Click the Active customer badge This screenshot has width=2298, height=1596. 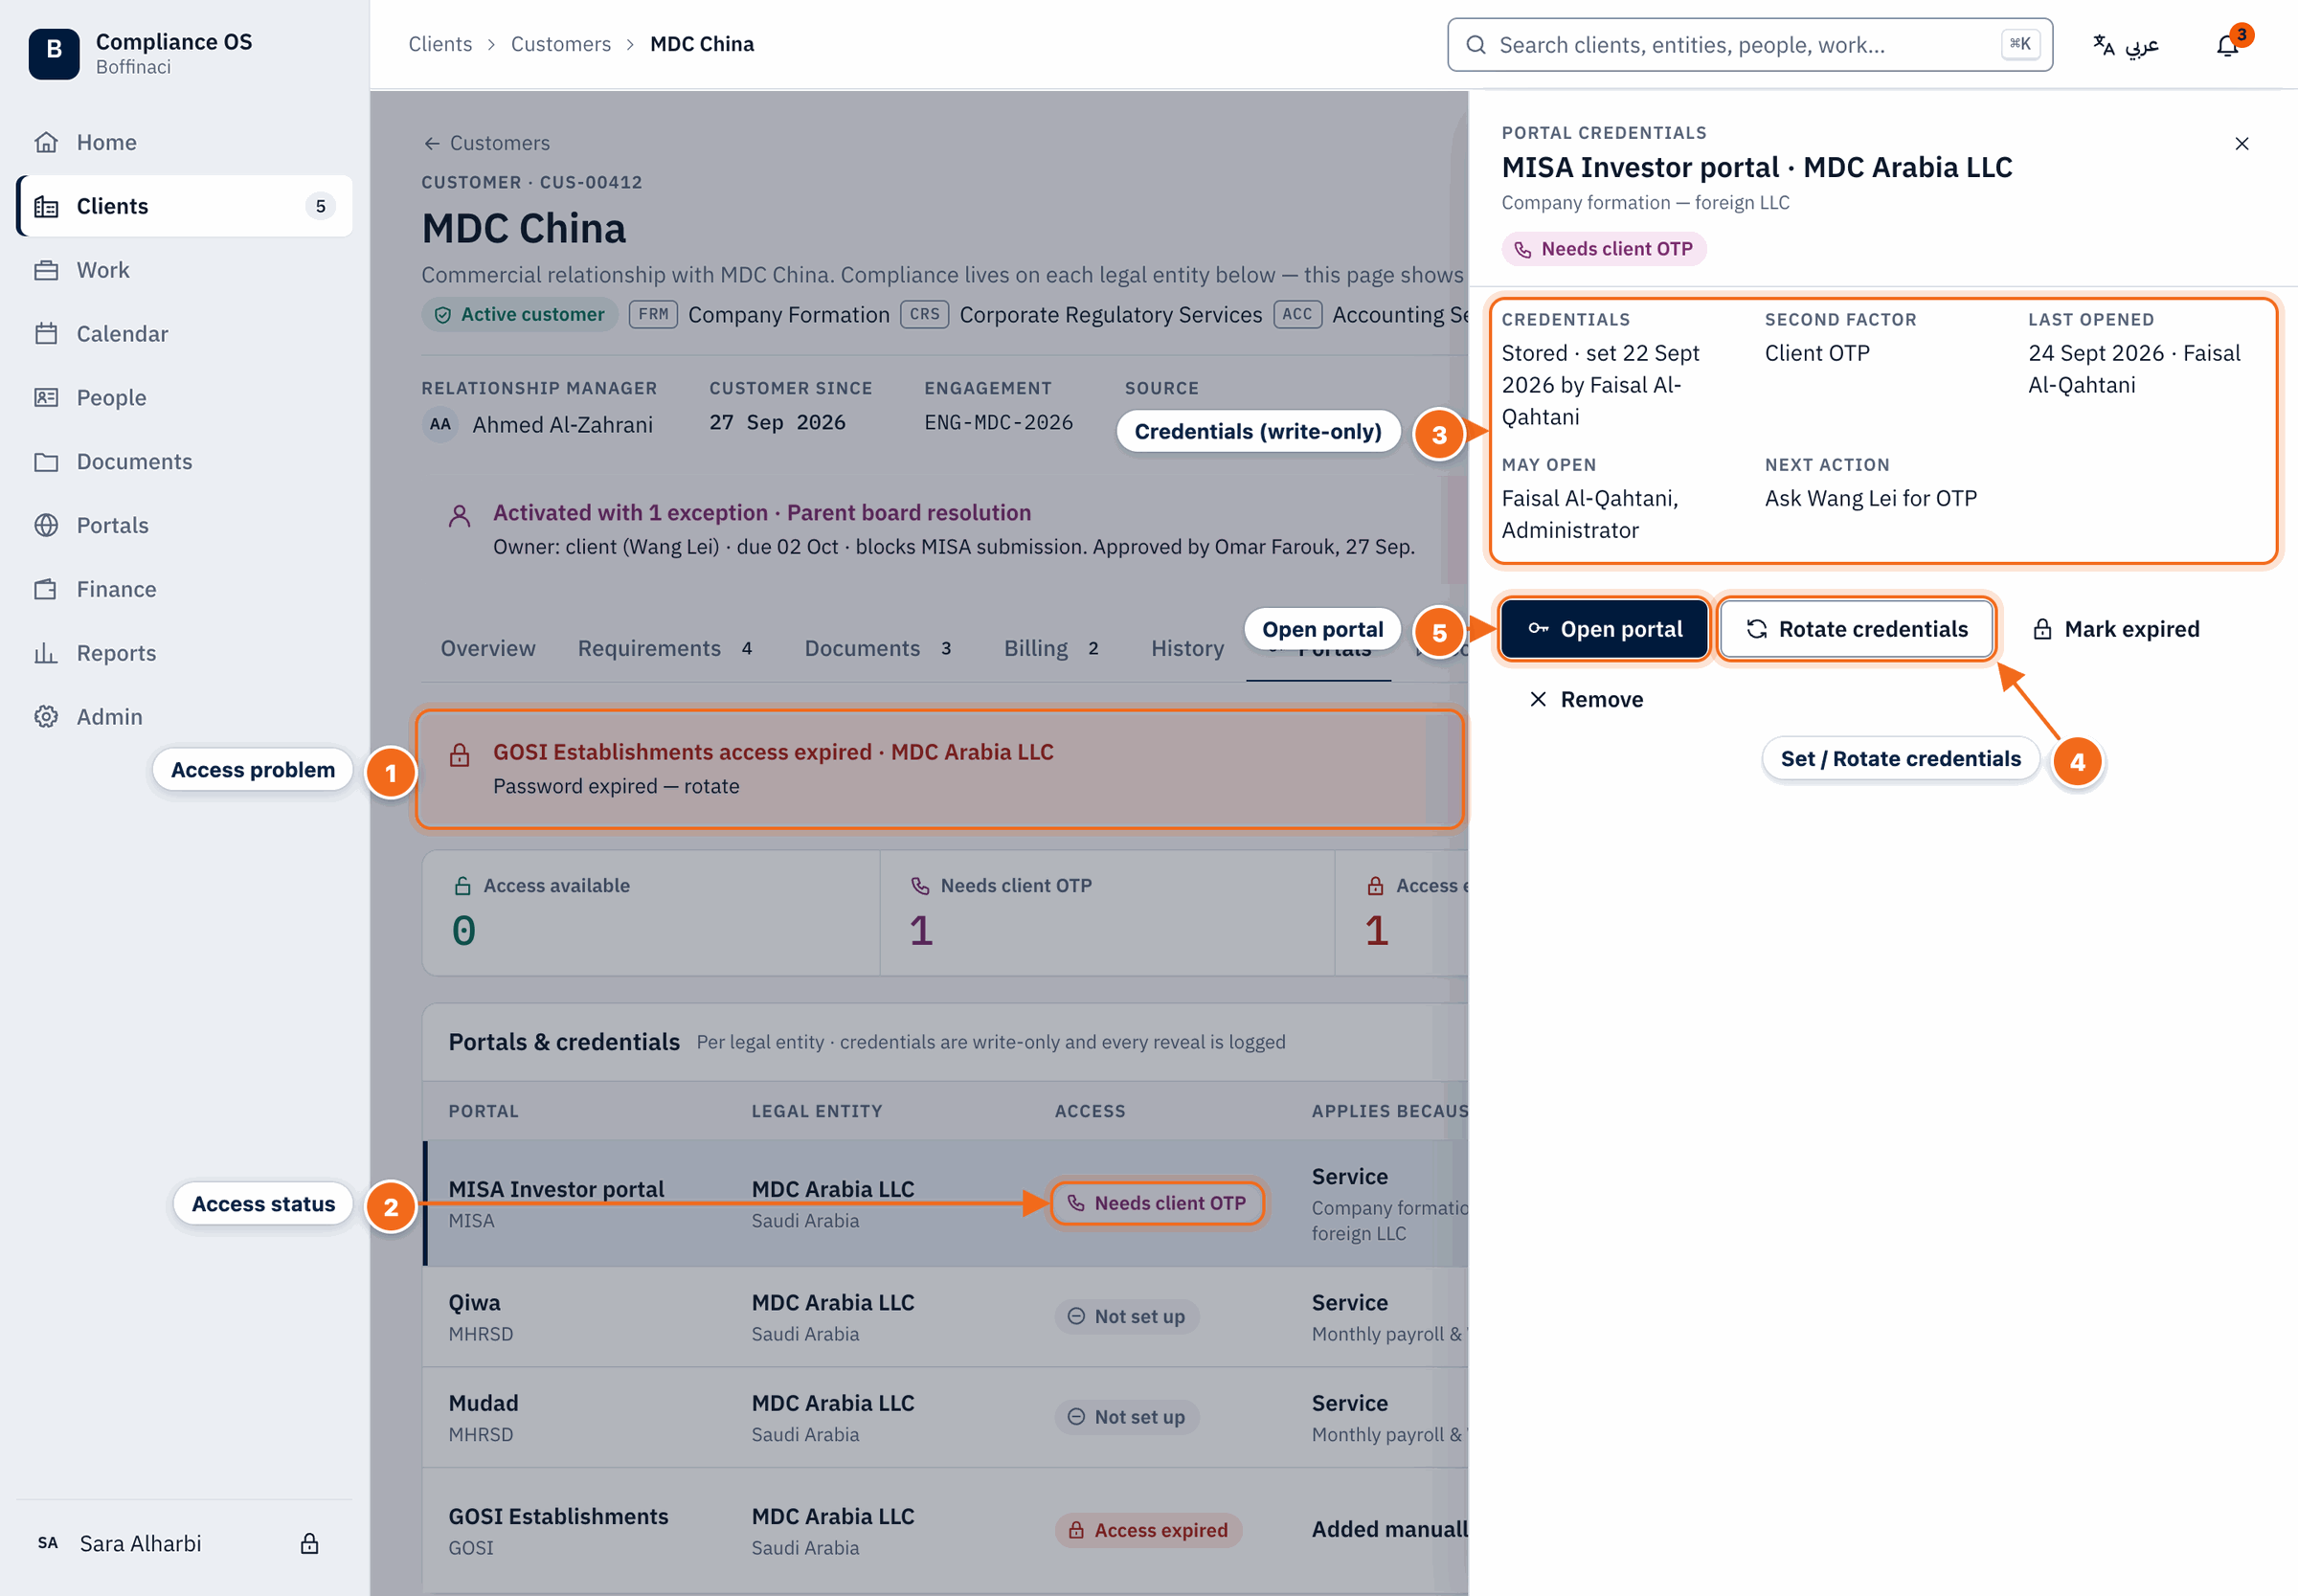520,314
